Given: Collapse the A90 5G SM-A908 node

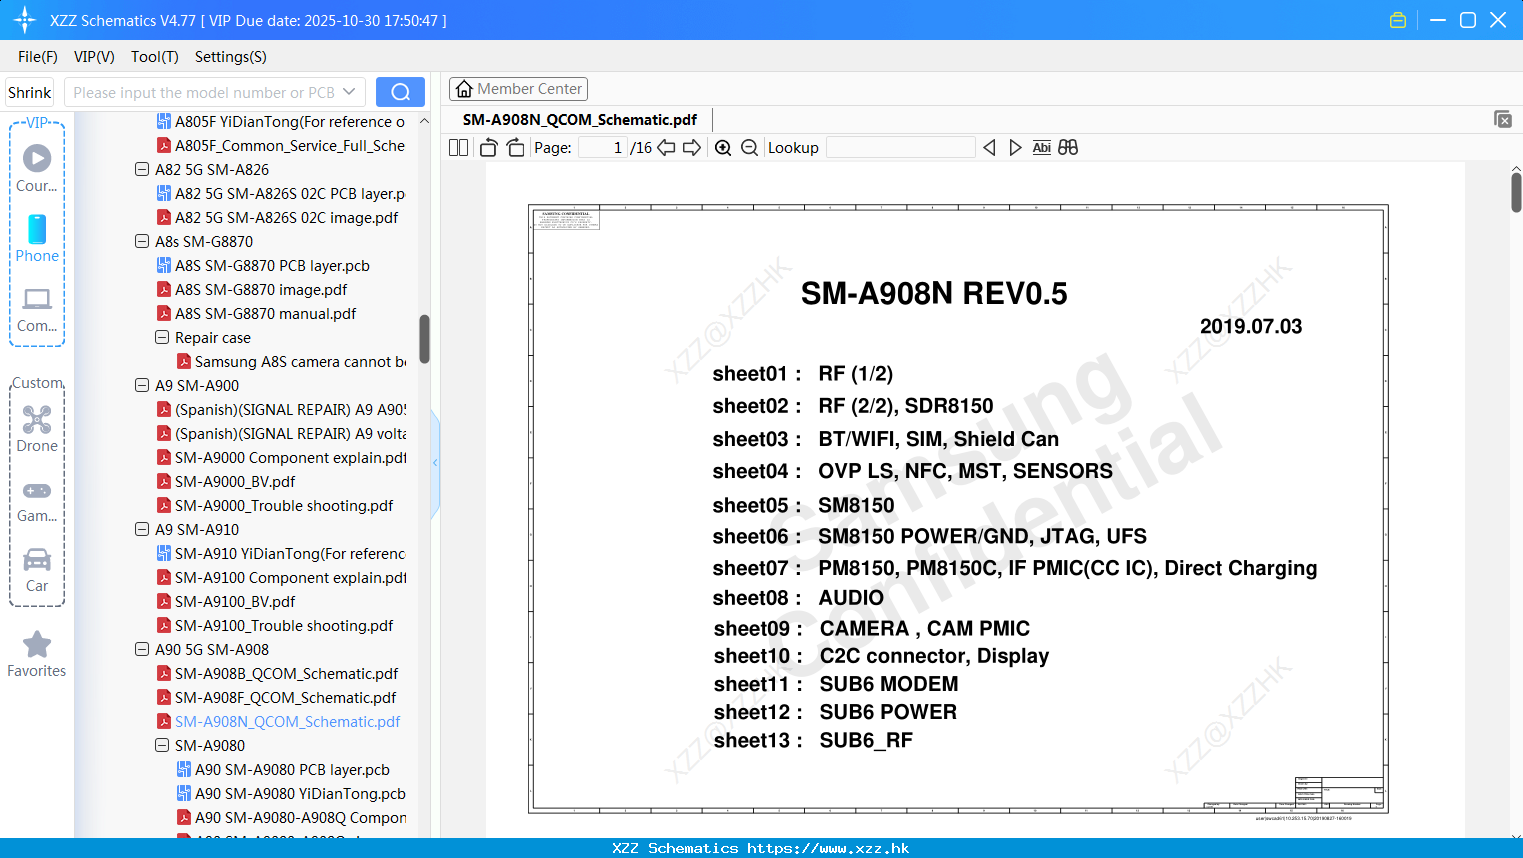Looking at the screenshot, I should point(142,650).
